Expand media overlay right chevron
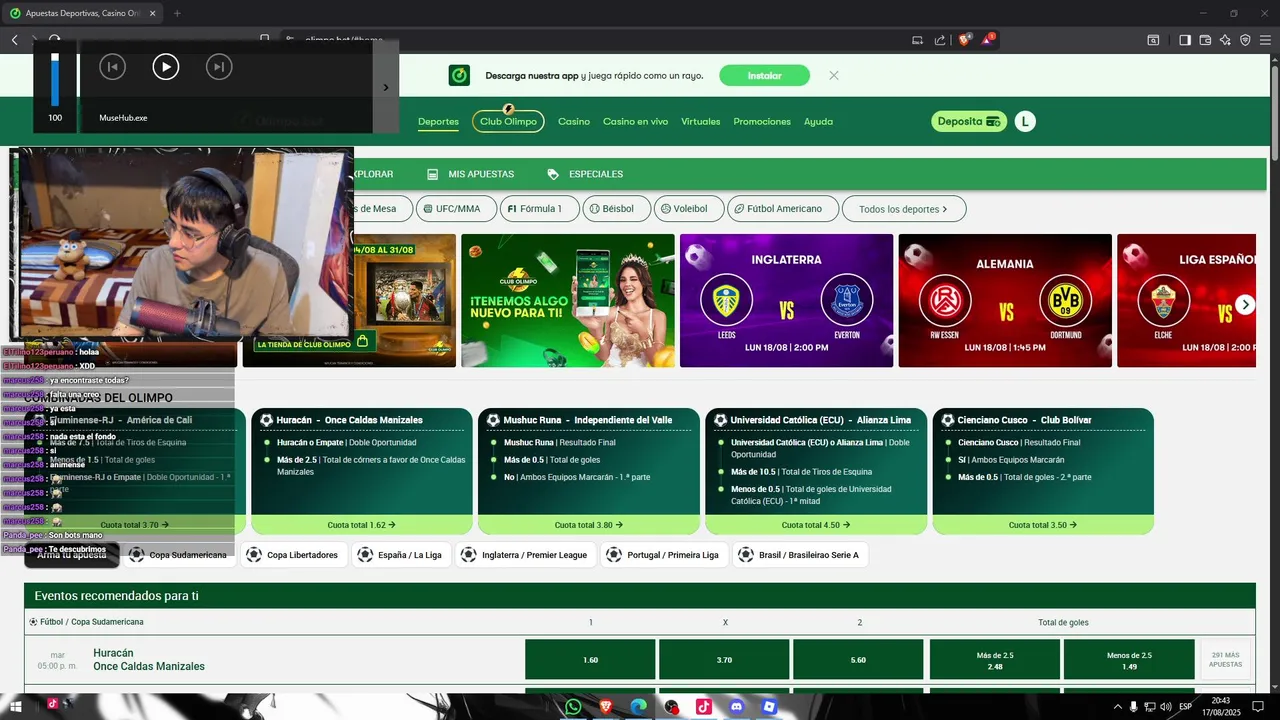This screenshot has width=1280, height=720. point(386,87)
